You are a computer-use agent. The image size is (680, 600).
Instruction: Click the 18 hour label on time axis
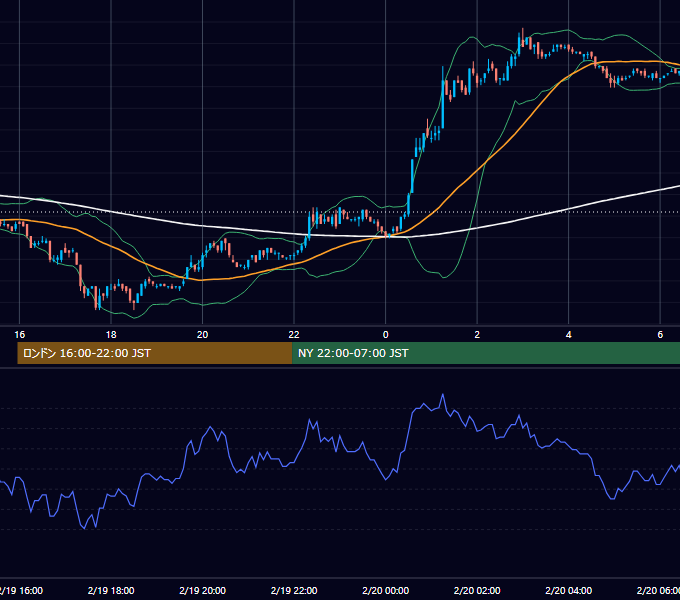click(x=111, y=335)
